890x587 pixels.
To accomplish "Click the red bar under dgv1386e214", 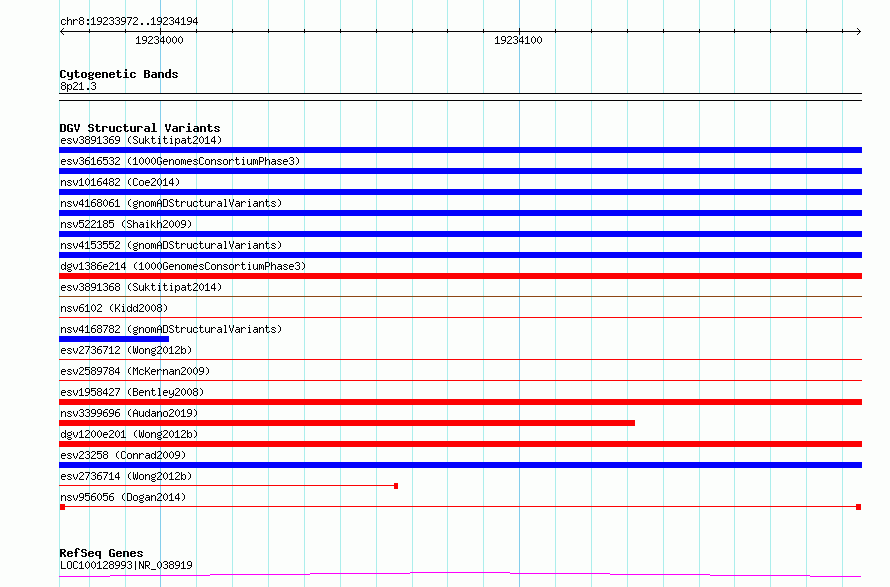I will [460, 276].
